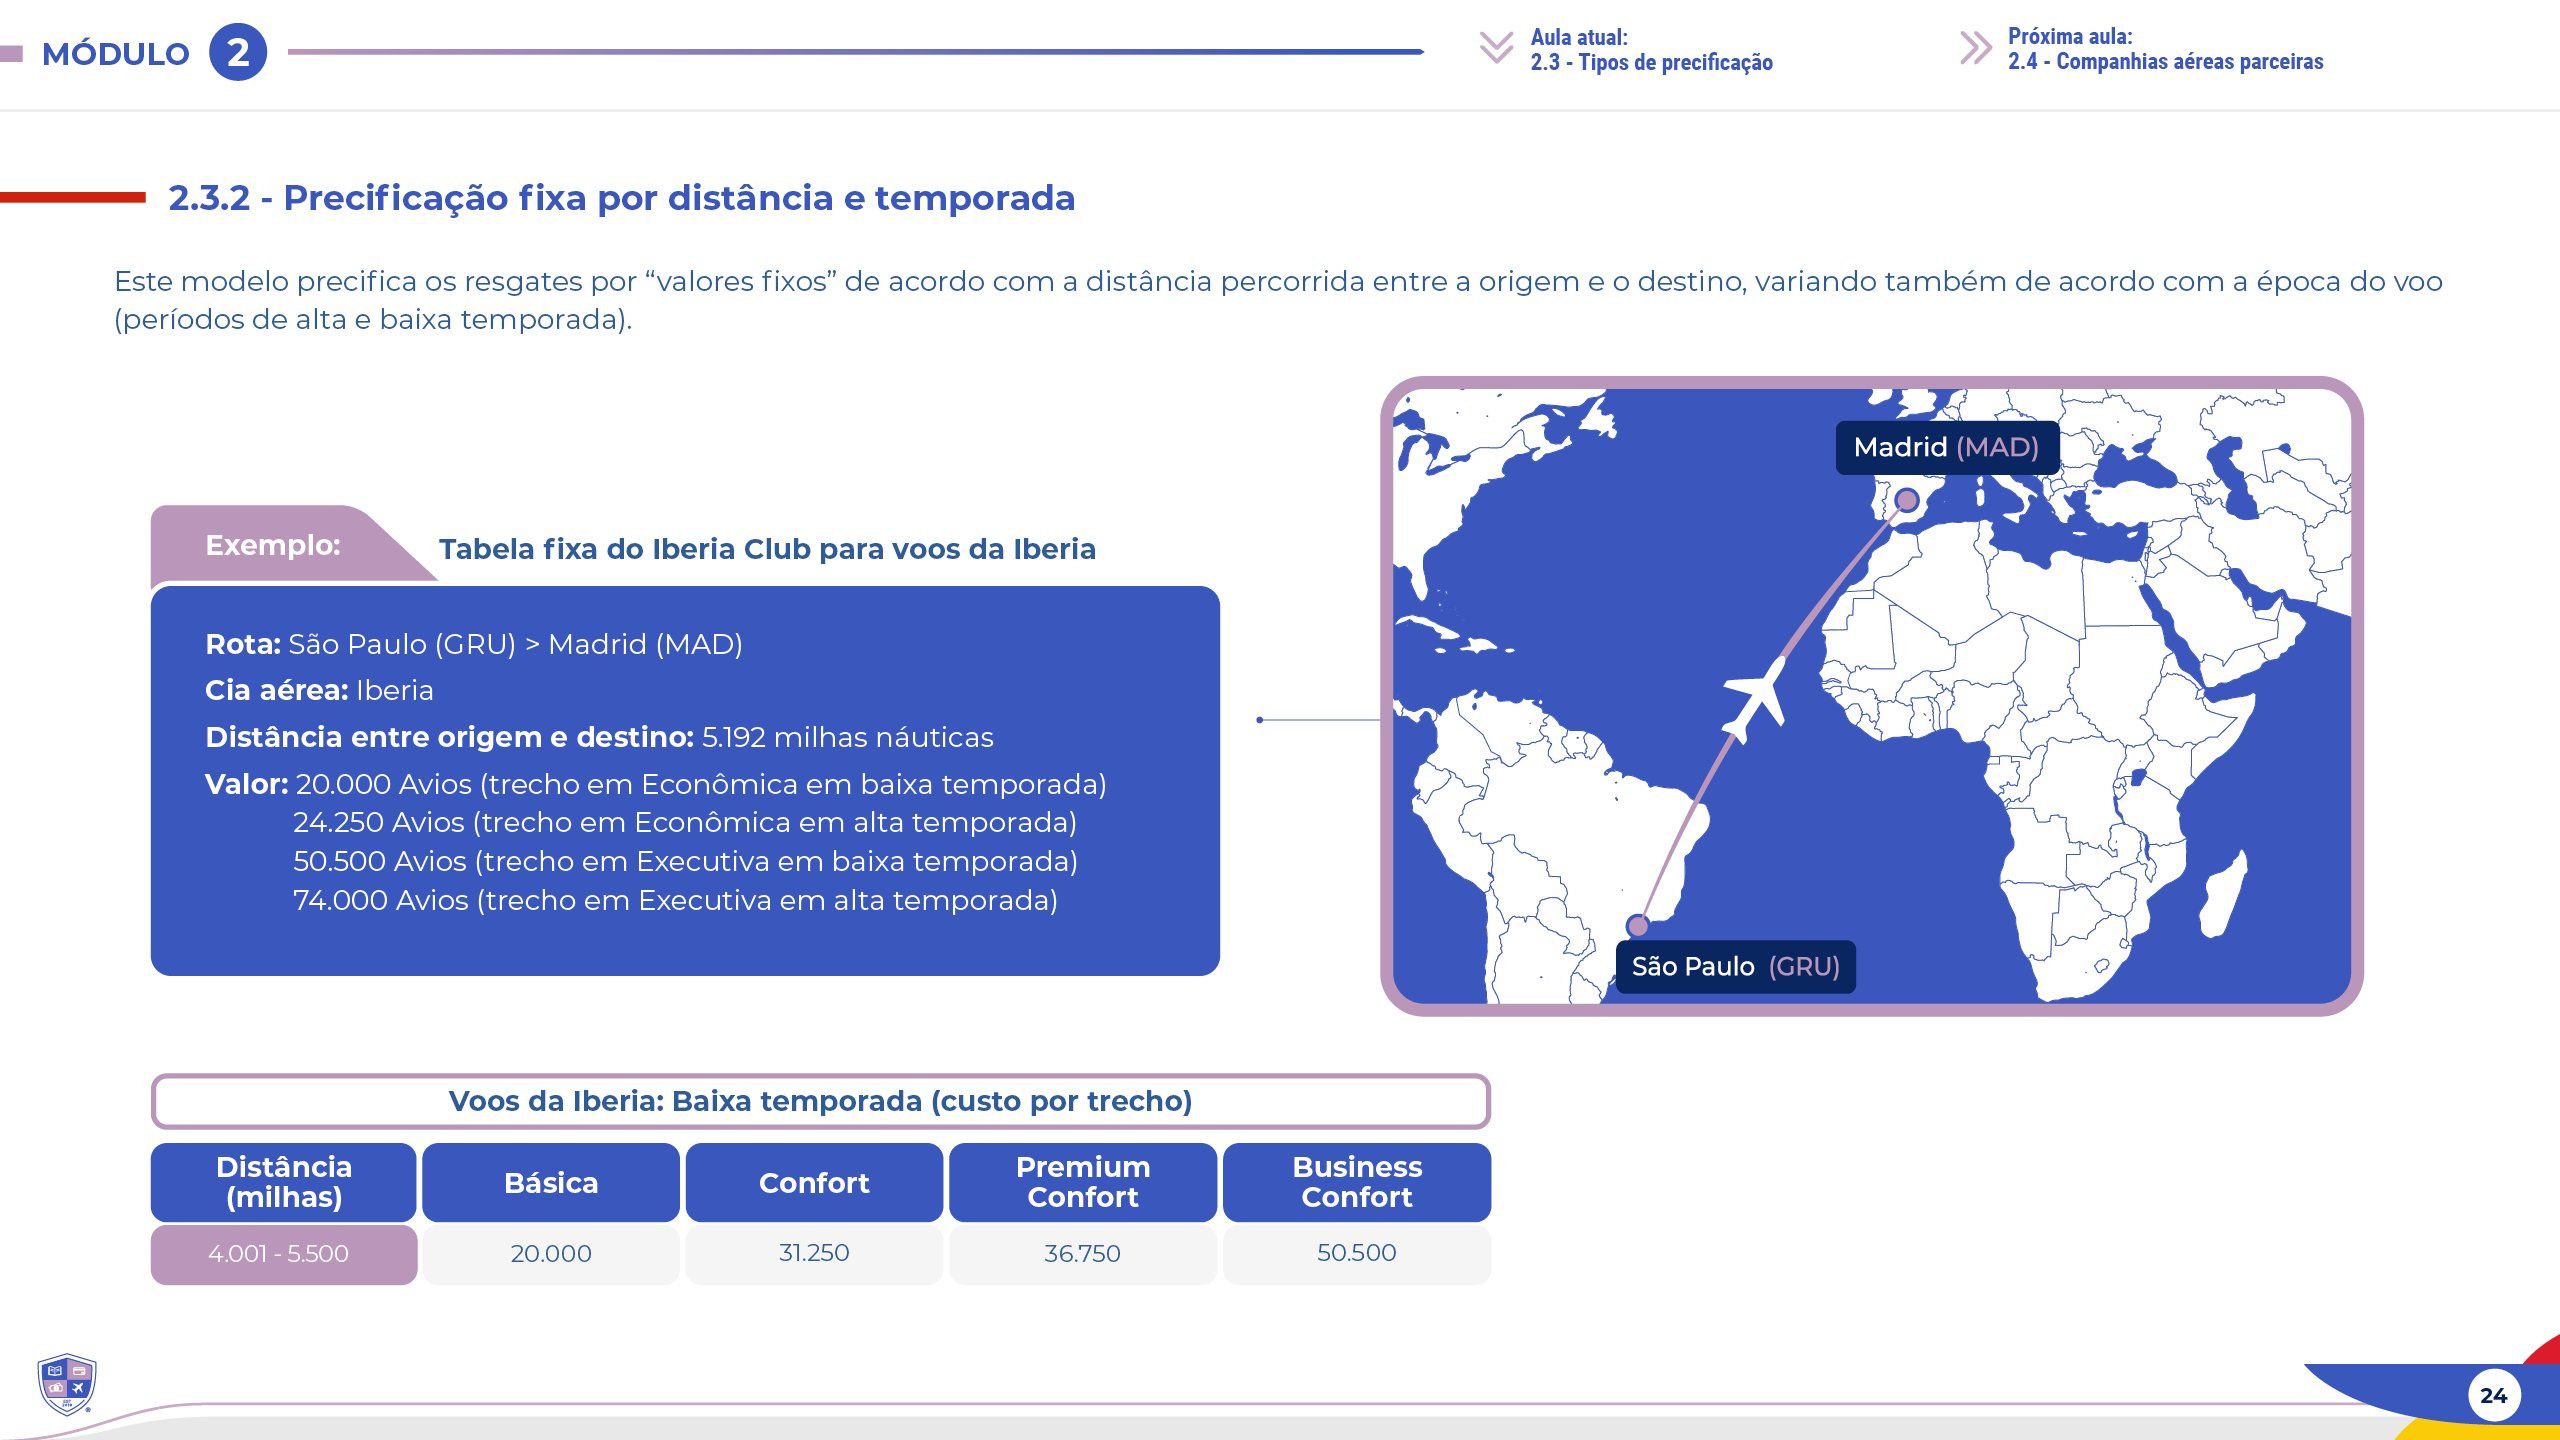The width and height of the screenshot is (2560, 1440).
Task: Click the Premium Confort column header
Action: tap(1083, 1182)
